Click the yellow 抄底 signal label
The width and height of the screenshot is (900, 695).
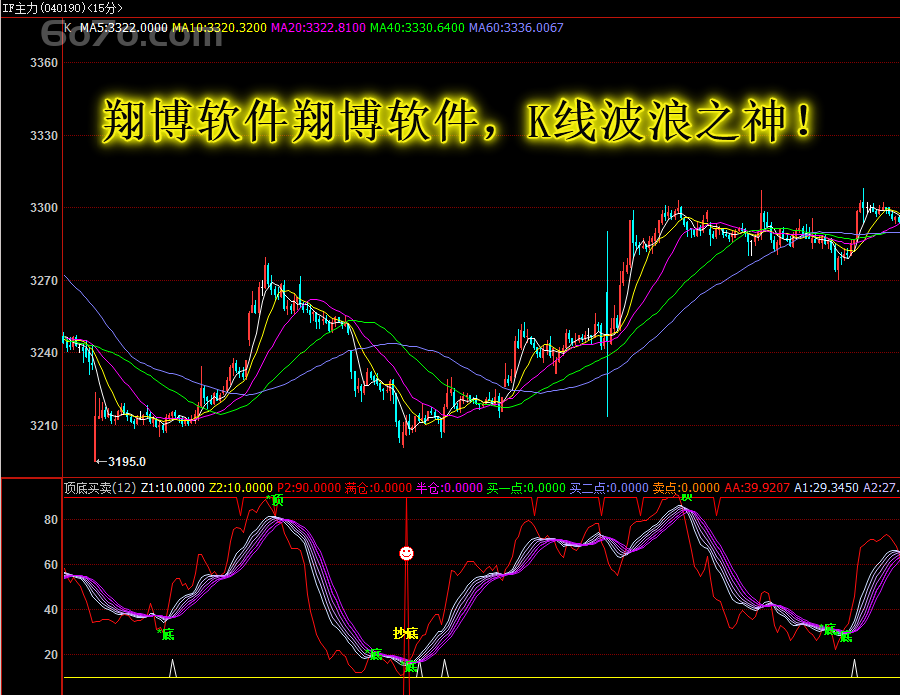pos(405,633)
